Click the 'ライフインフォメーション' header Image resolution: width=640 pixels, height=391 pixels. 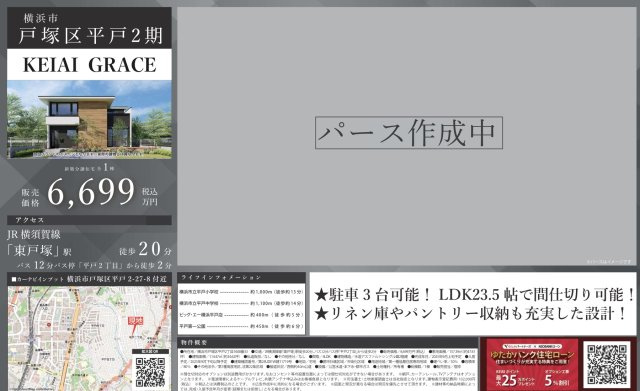tap(242, 277)
